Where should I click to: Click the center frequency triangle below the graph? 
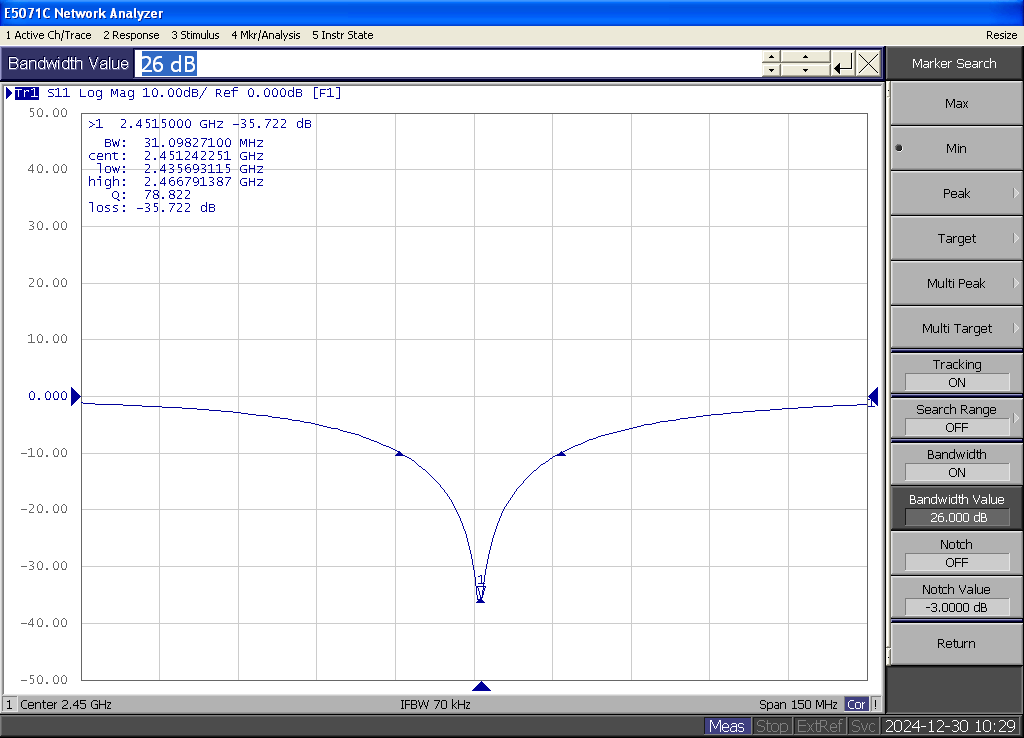point(481,687)
